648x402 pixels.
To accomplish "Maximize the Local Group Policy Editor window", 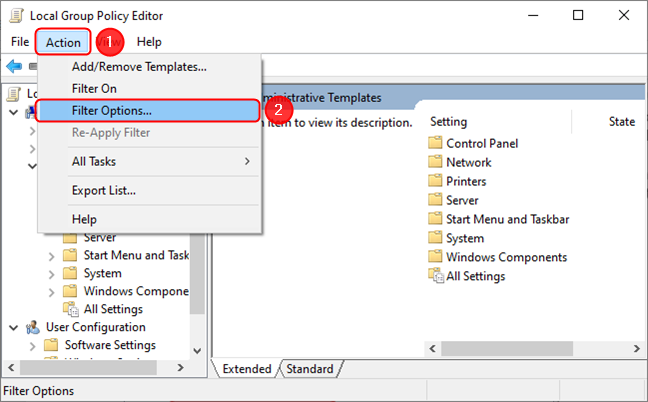I will click(x=578, y=15).
